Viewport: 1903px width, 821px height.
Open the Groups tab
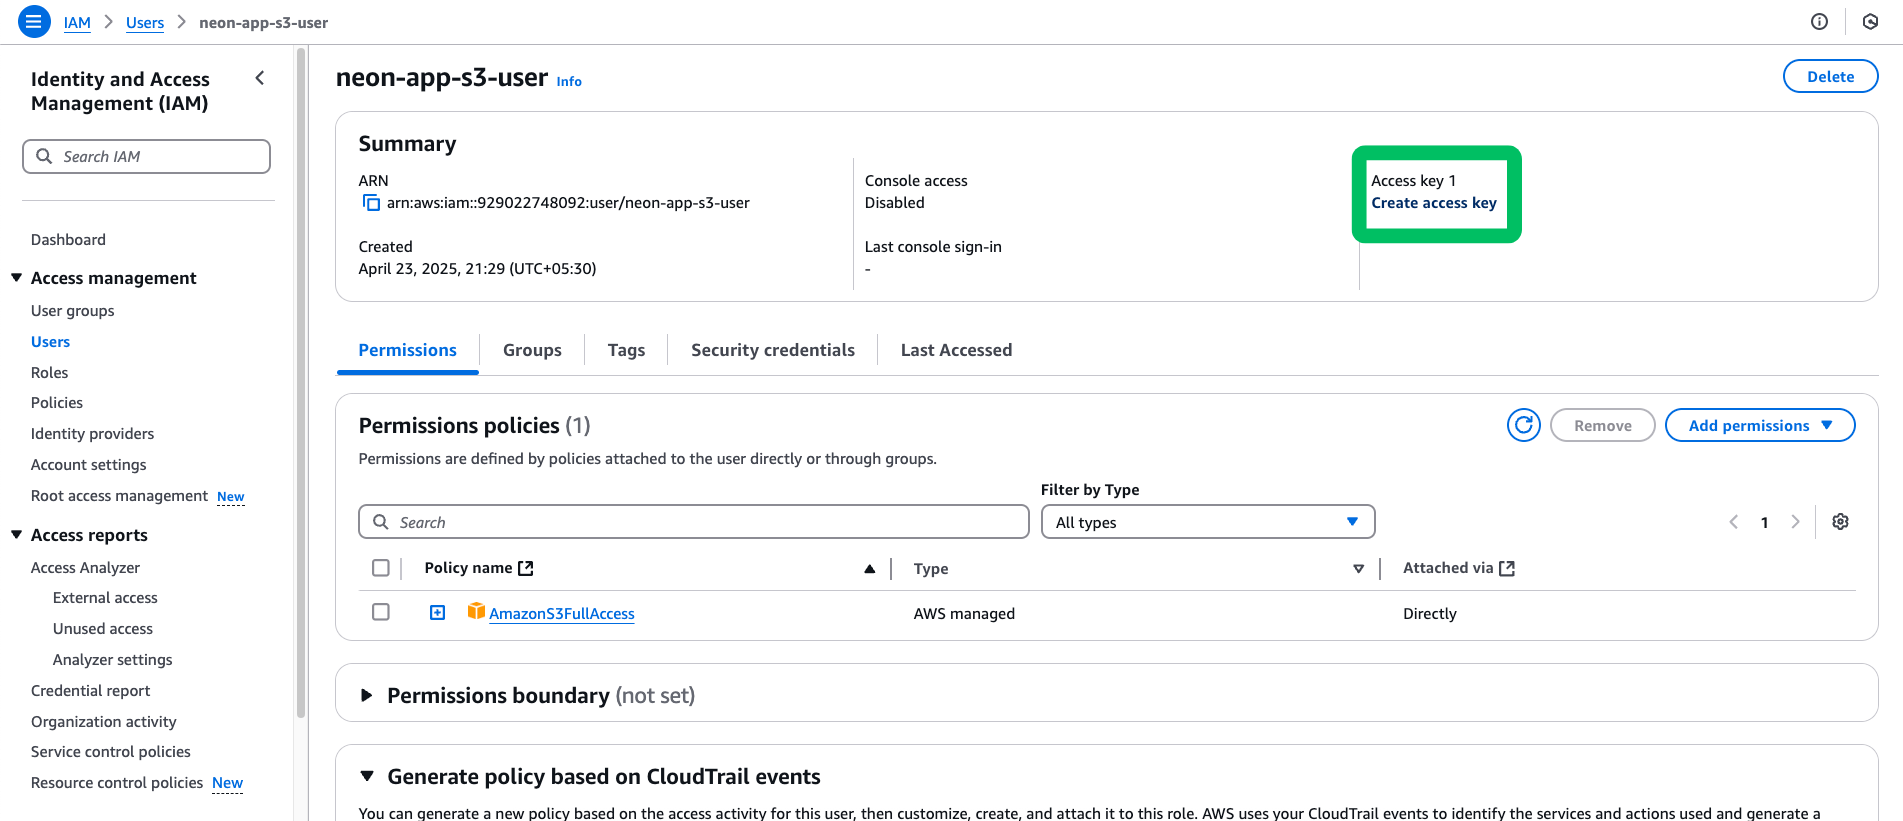point(532,350)
